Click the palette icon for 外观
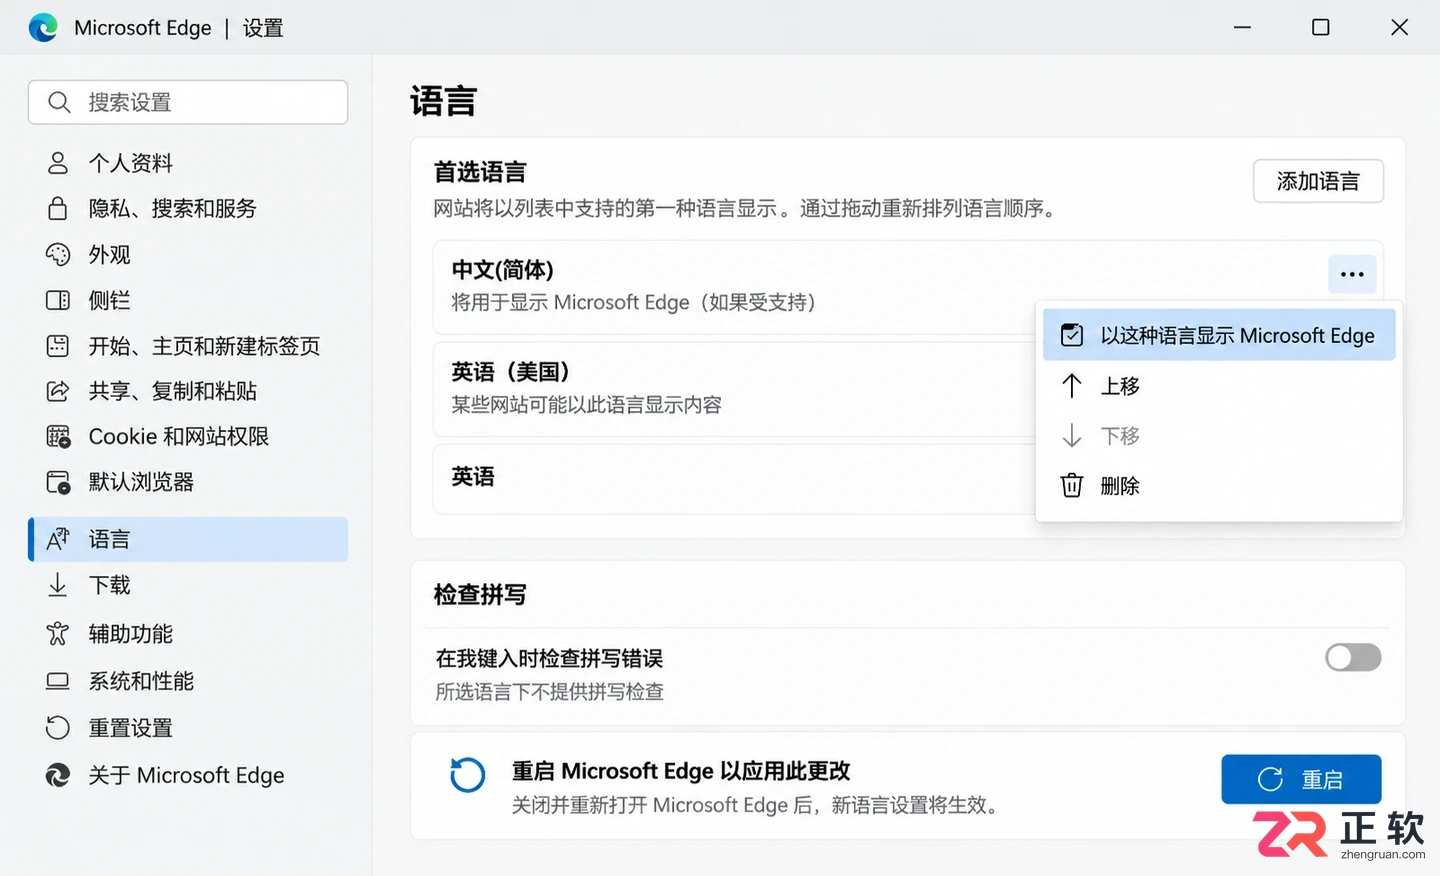1440x876 pixels. tap(58, 254)
